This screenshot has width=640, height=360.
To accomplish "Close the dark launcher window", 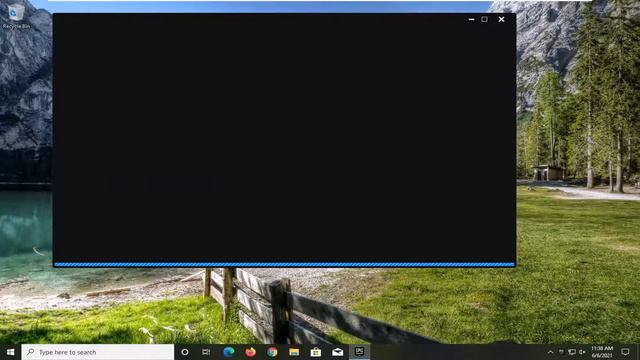I will (x=501, y=19).
